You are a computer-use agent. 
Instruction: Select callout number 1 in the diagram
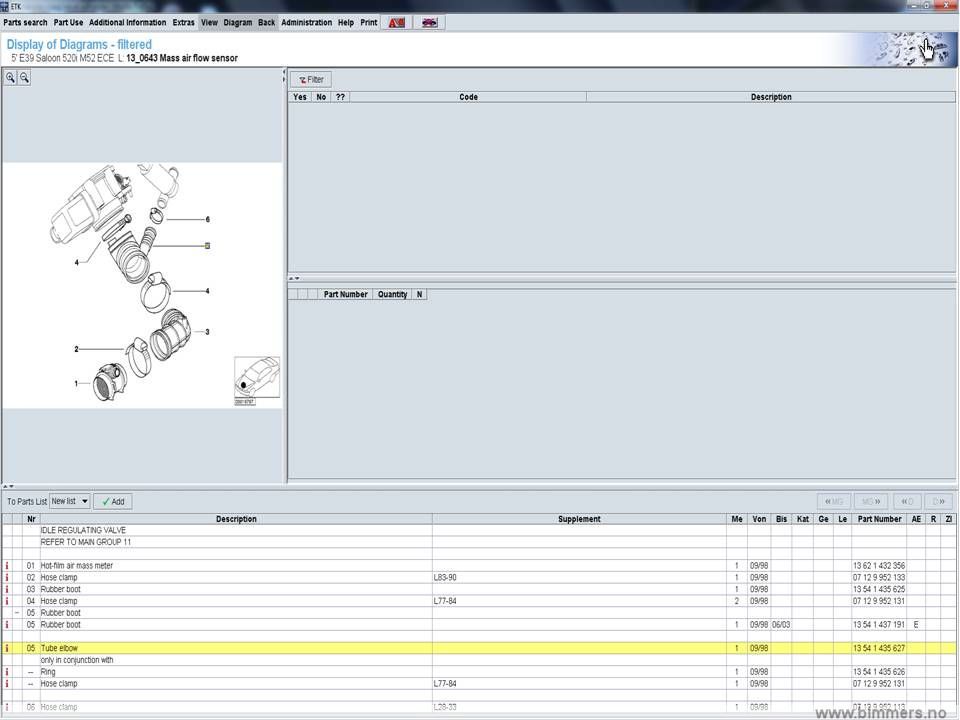(77, 383)
